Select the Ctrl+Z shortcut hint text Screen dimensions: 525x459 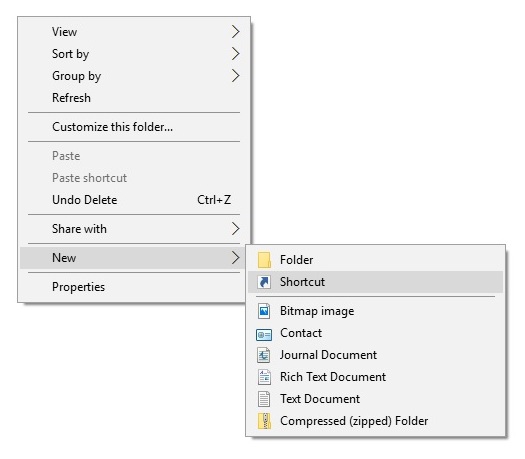[x=214, y=200]
